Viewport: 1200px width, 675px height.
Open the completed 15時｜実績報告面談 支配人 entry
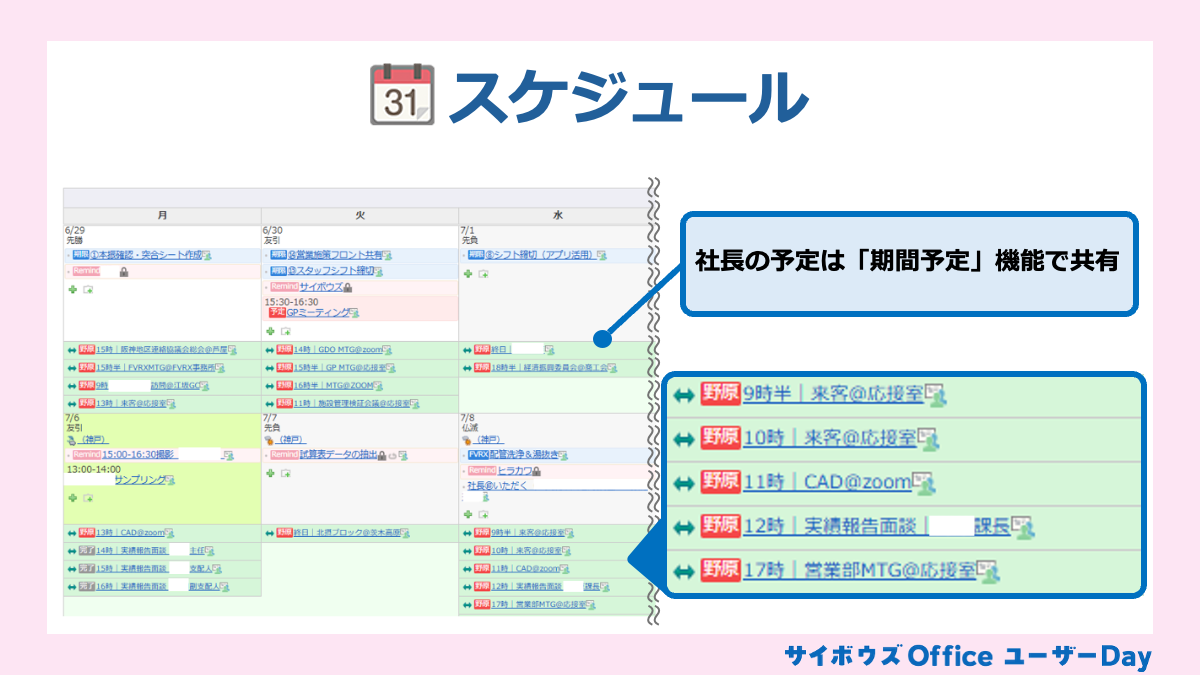tap(154, 568)
